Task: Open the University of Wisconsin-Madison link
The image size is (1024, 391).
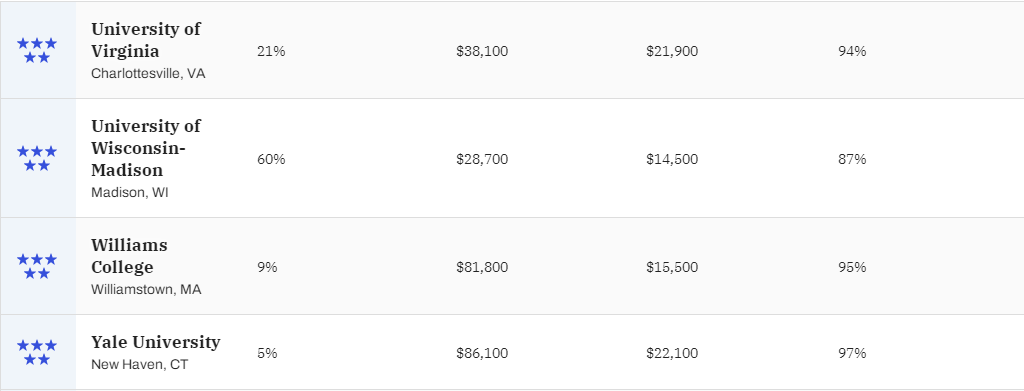Action: pyautogui.click(x=146, y=148)
